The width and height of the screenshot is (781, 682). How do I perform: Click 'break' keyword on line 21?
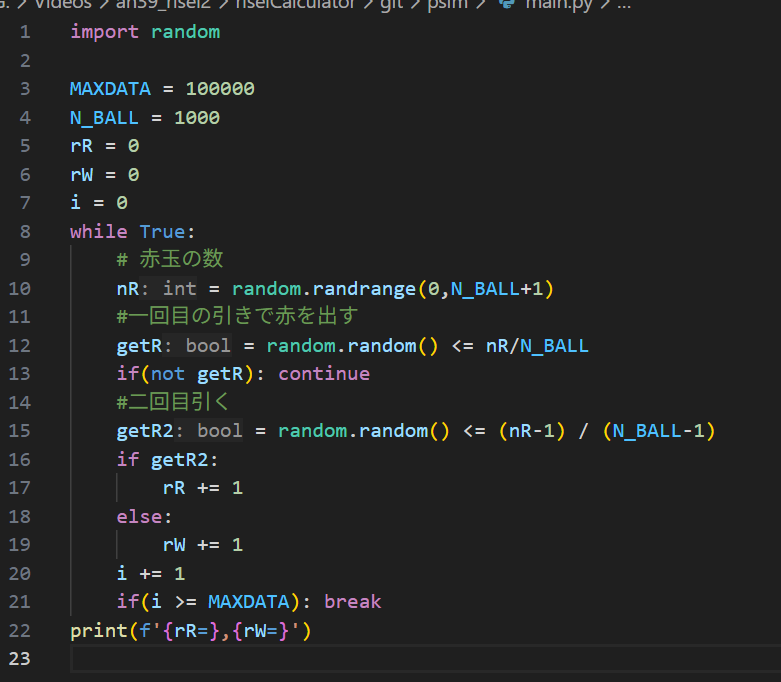[x=353, y=602]
